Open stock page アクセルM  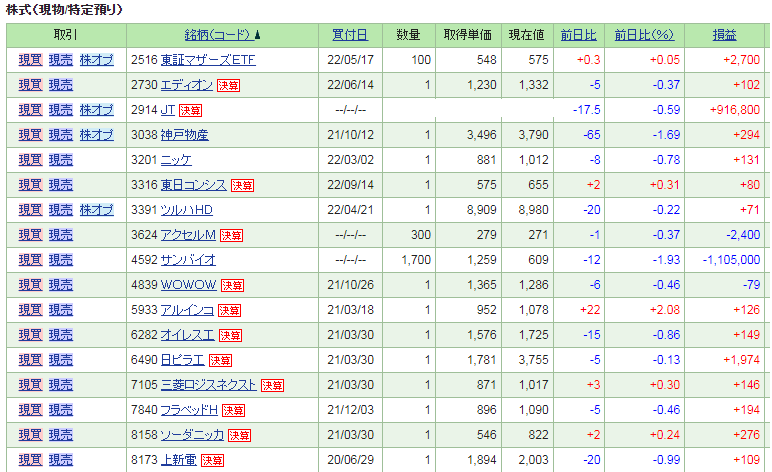[x=188, y=235]
